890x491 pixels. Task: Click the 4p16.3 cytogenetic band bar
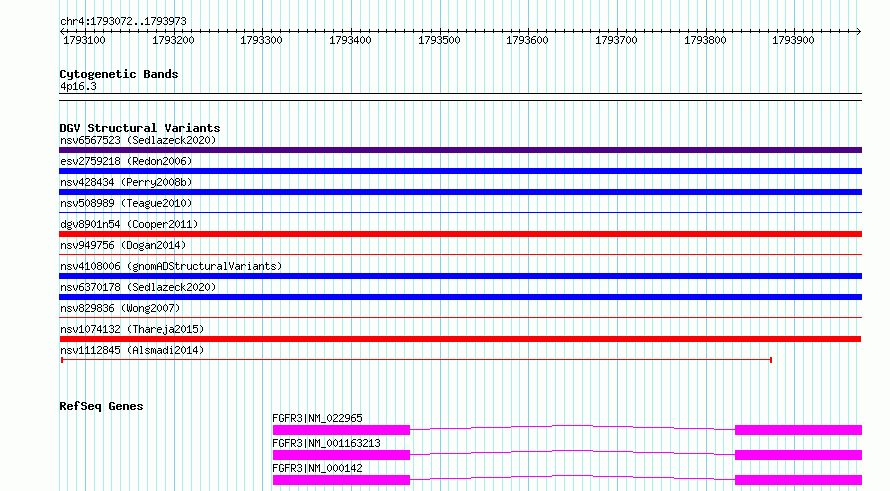click(460, 97)
